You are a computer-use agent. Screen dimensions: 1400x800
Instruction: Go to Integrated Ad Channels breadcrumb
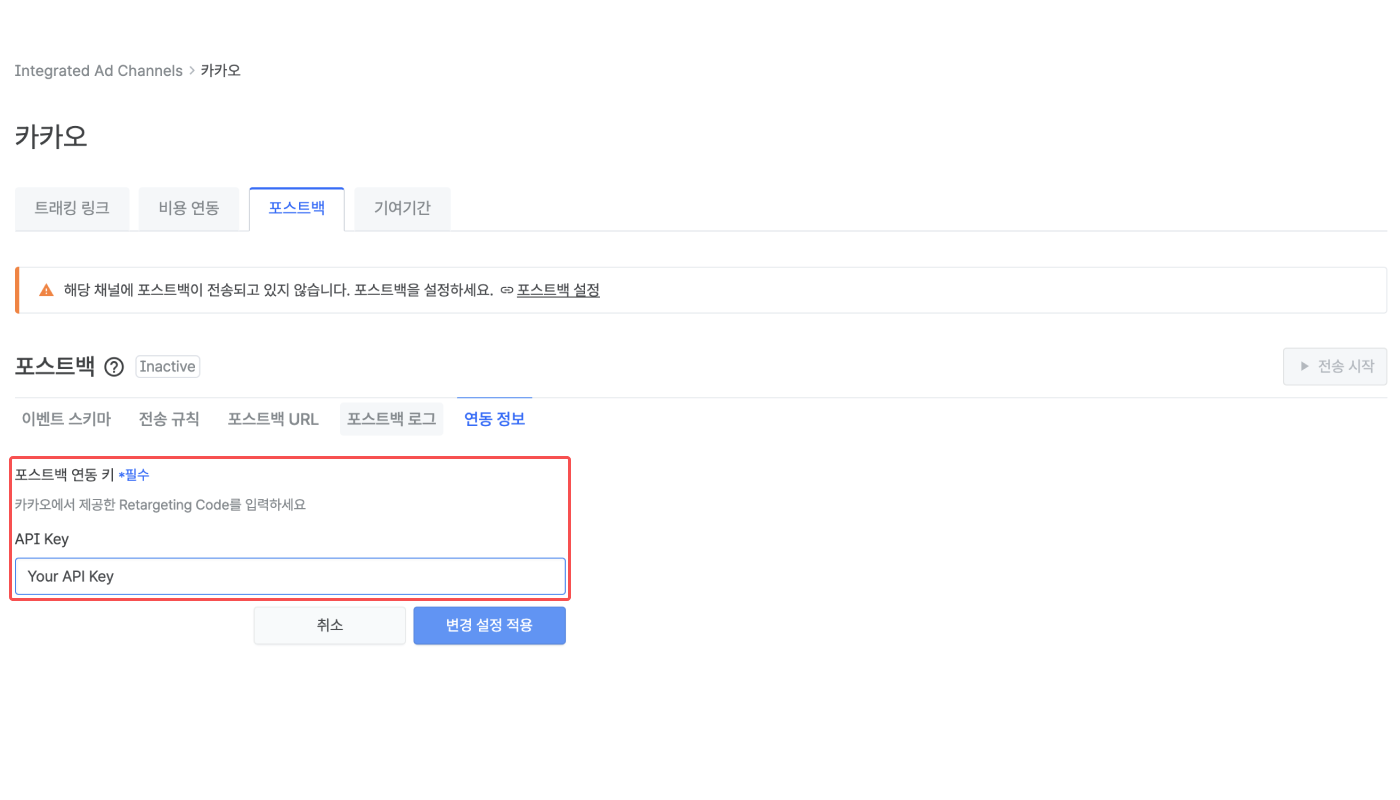click(98, 71)
